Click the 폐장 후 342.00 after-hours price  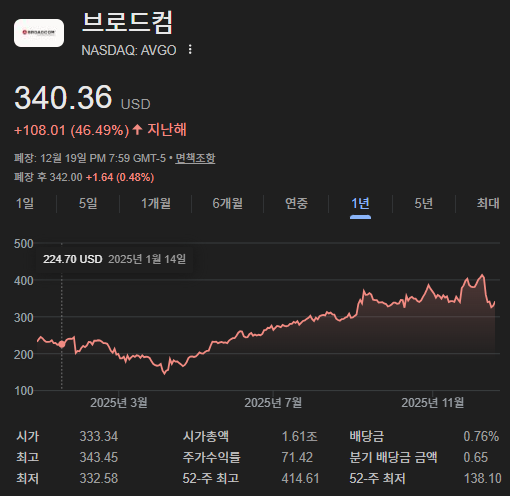point(48,177)
